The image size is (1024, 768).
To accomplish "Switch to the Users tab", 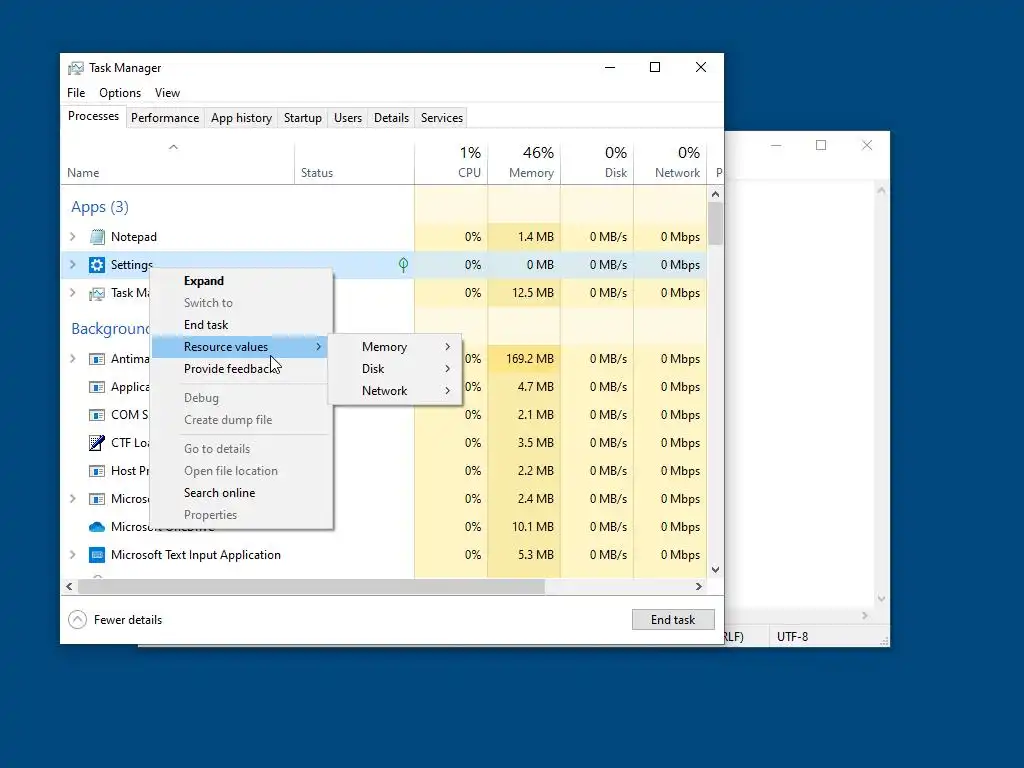I will pos(347,118).
